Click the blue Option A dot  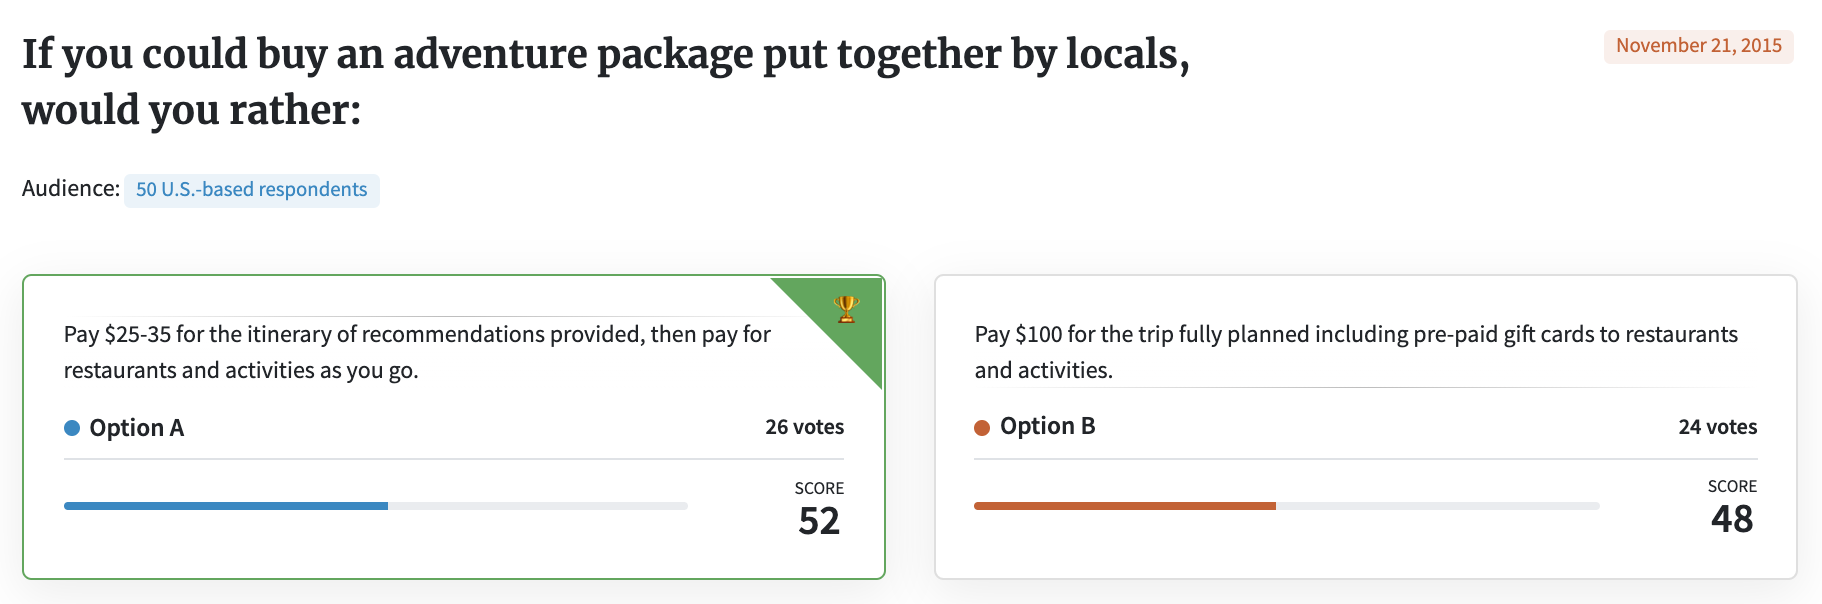click(x=72, y=428)
